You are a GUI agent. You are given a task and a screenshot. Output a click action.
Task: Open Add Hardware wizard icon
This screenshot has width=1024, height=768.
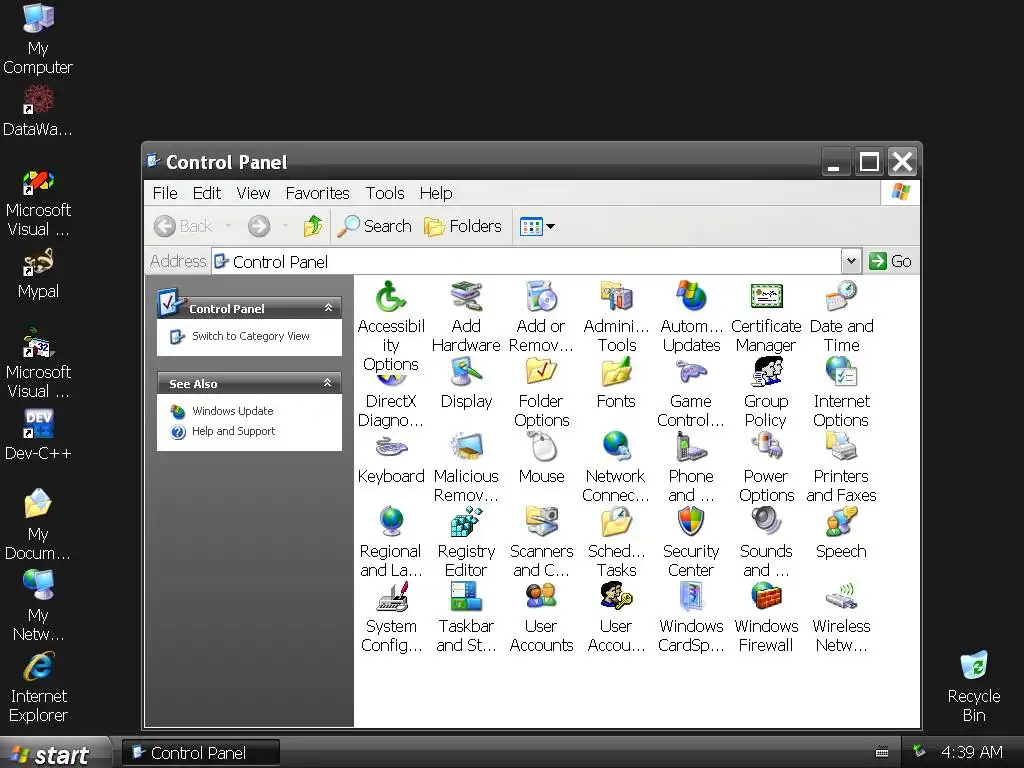(x=466, y=298)
